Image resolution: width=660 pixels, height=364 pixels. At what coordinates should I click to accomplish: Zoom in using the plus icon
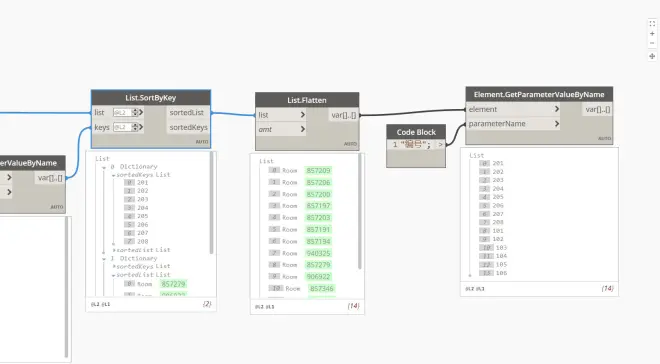click(x=652, y=34)
